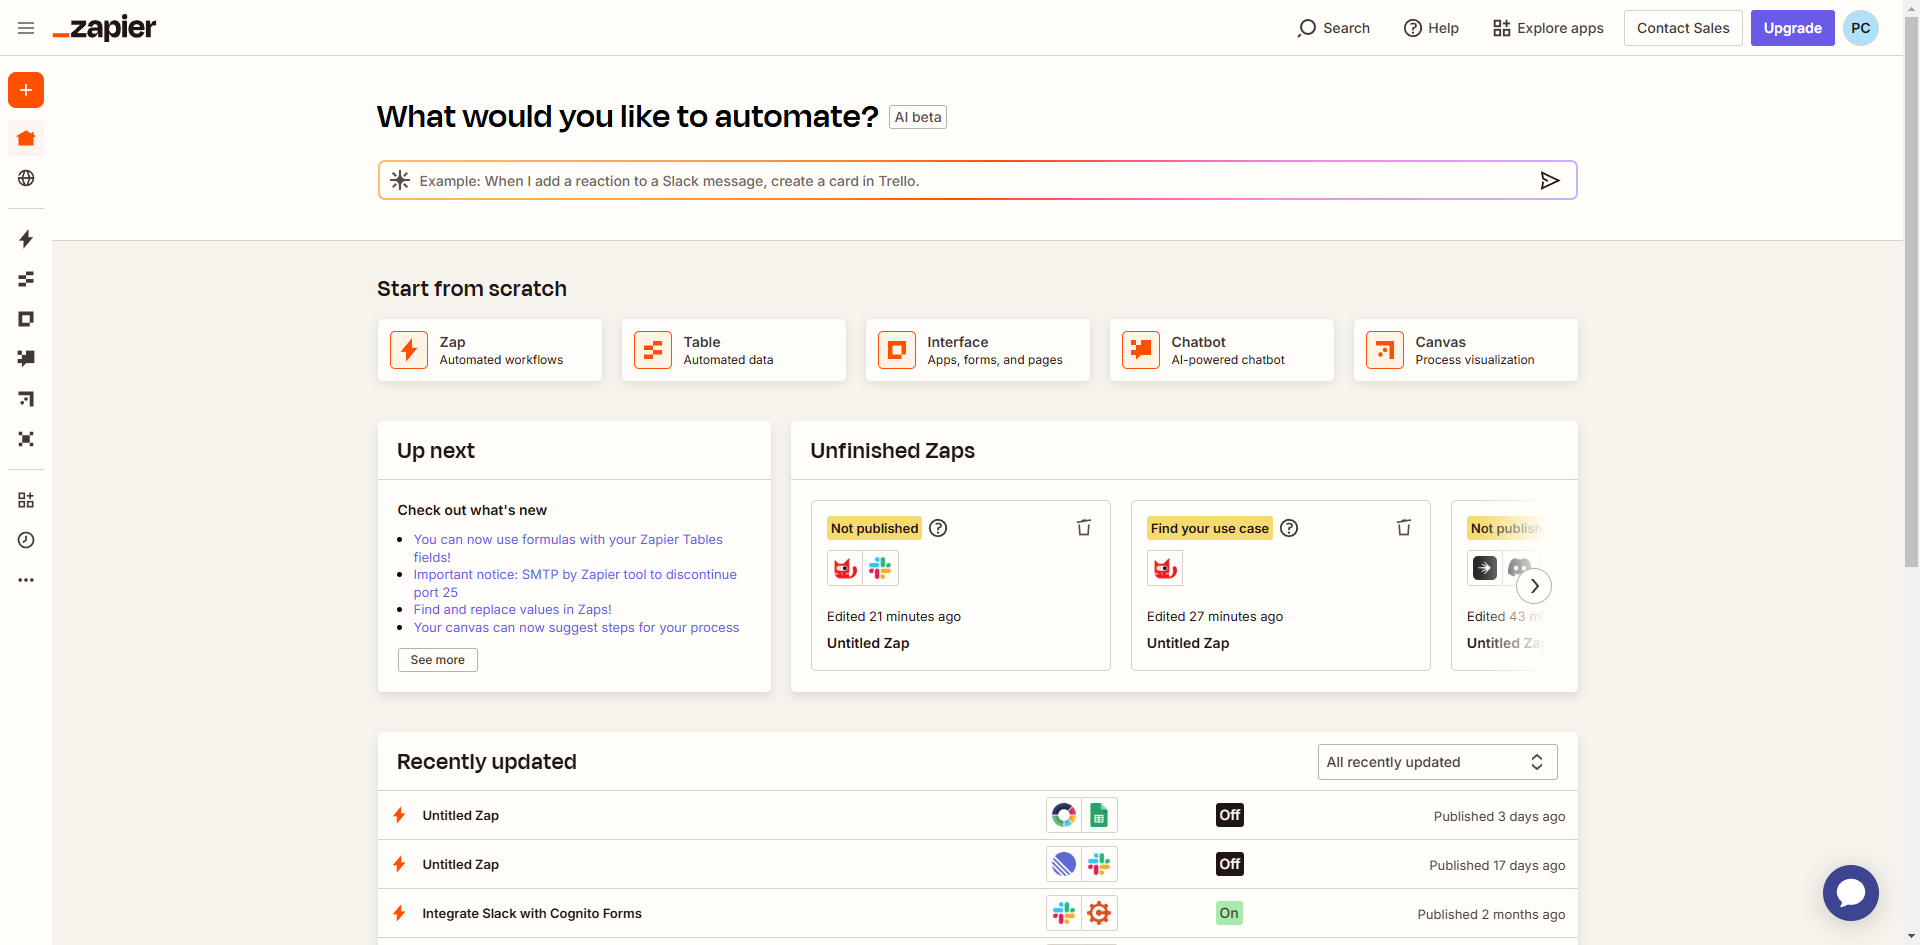Open the chat support bubble
This screenshot has height=945, width=1920.
pos(1850,892)
